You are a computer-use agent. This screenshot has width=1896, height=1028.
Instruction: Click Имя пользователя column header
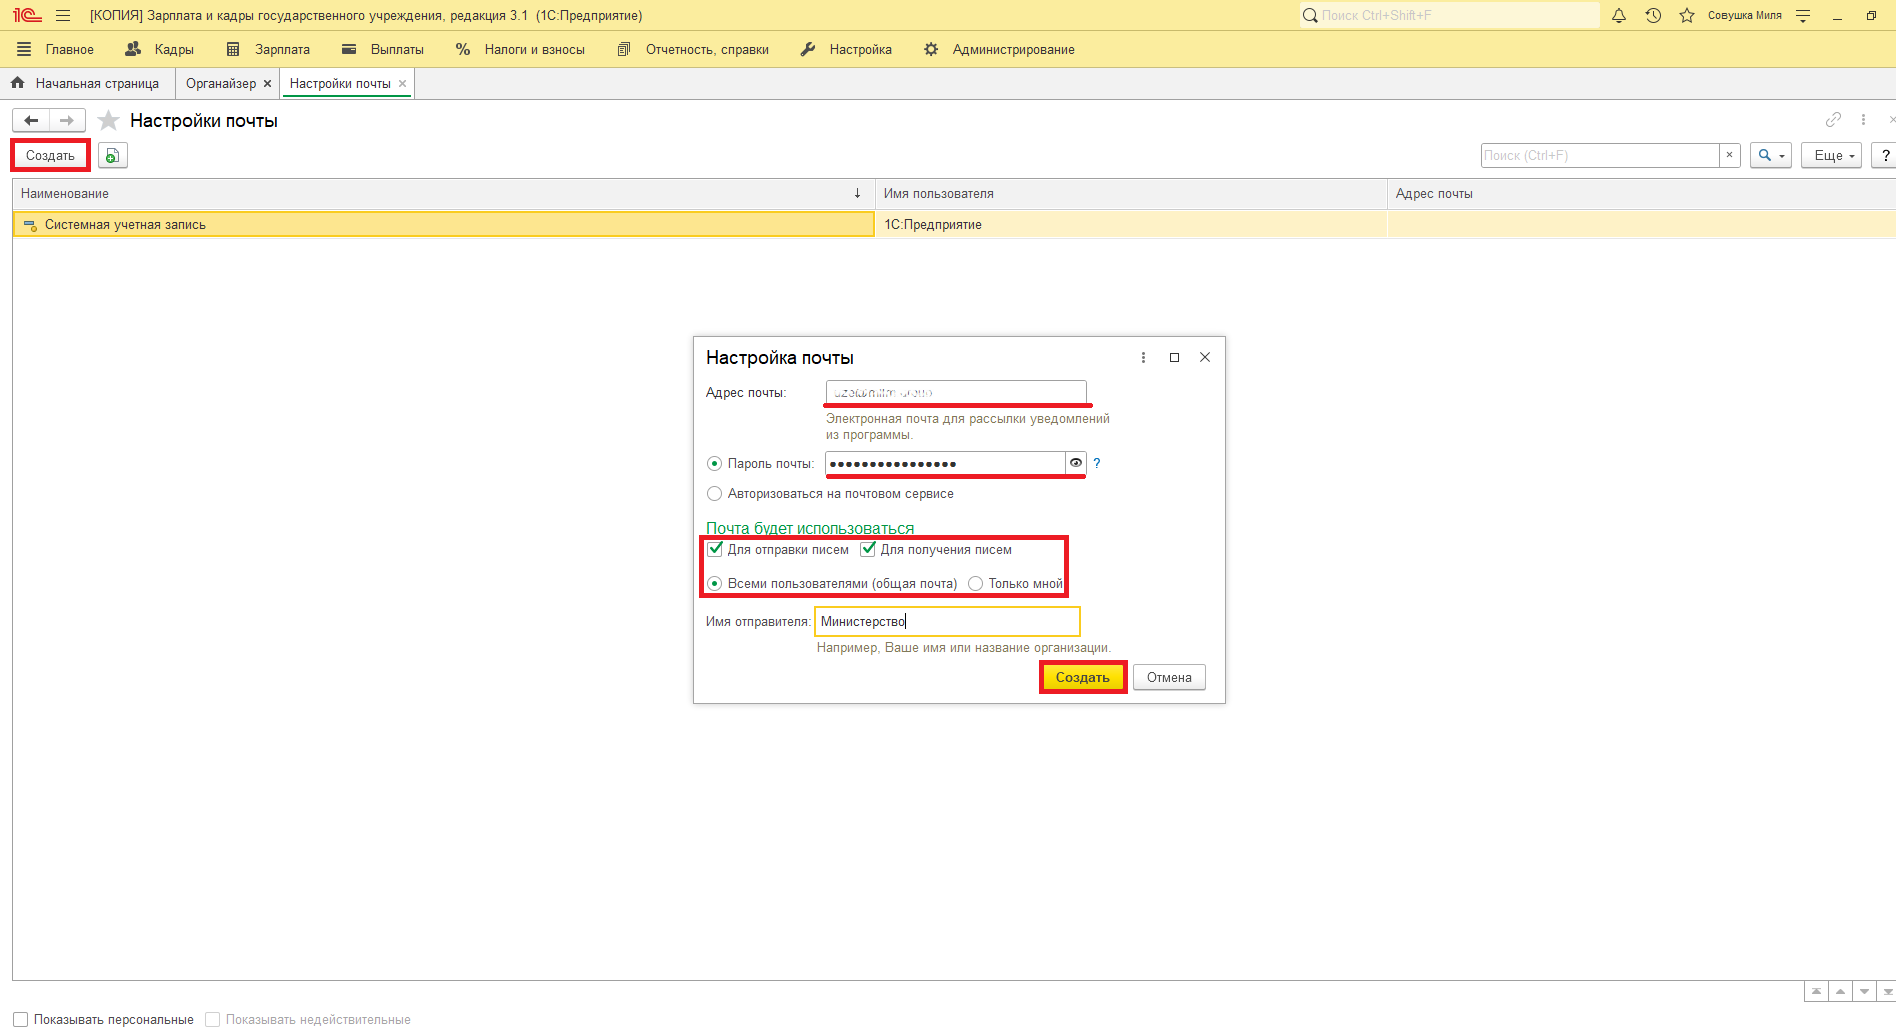(1131, 194)
